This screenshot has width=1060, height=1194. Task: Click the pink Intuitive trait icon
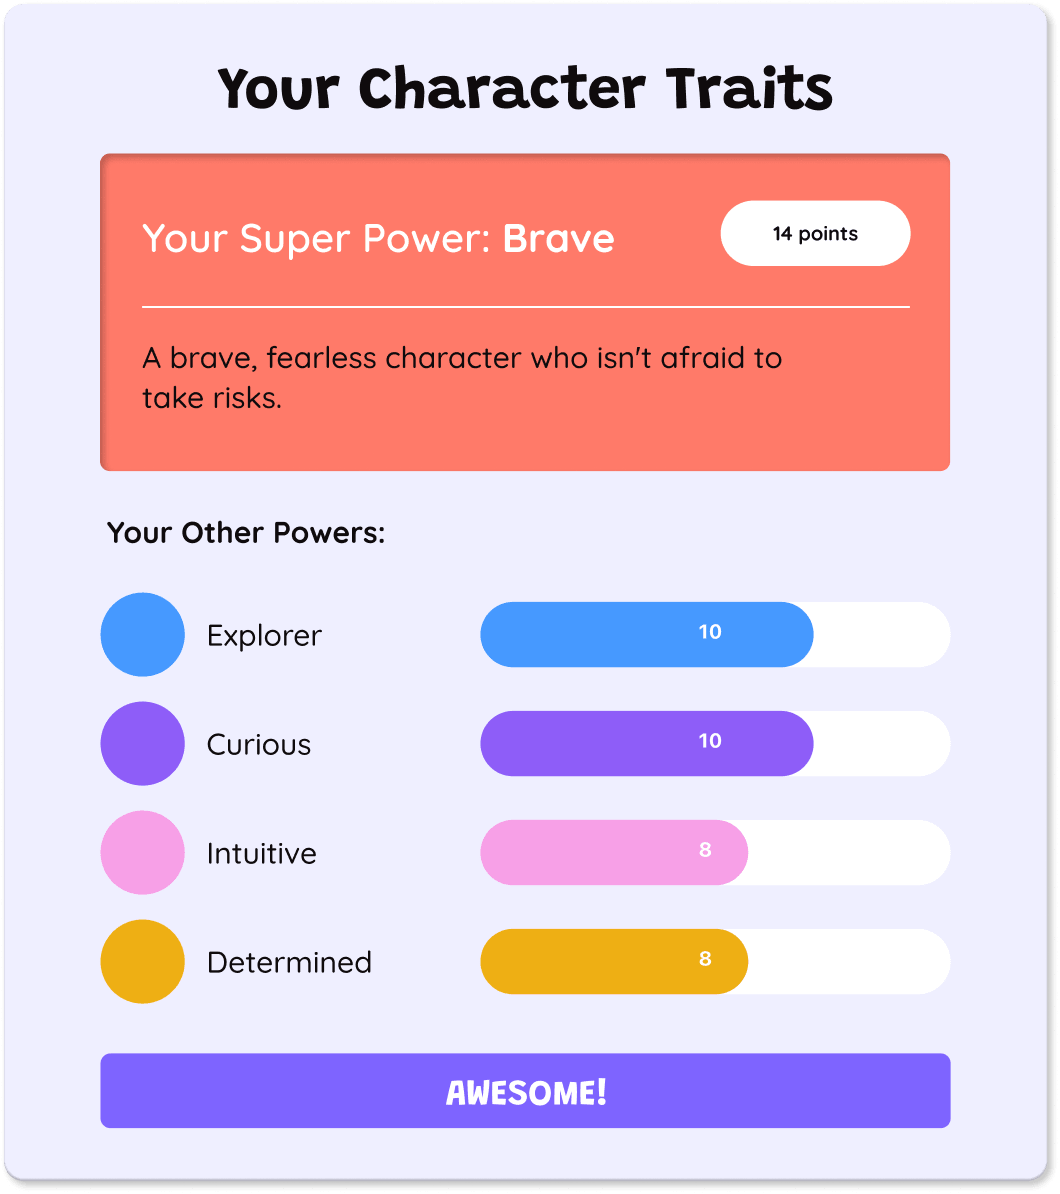pos(142,853)
